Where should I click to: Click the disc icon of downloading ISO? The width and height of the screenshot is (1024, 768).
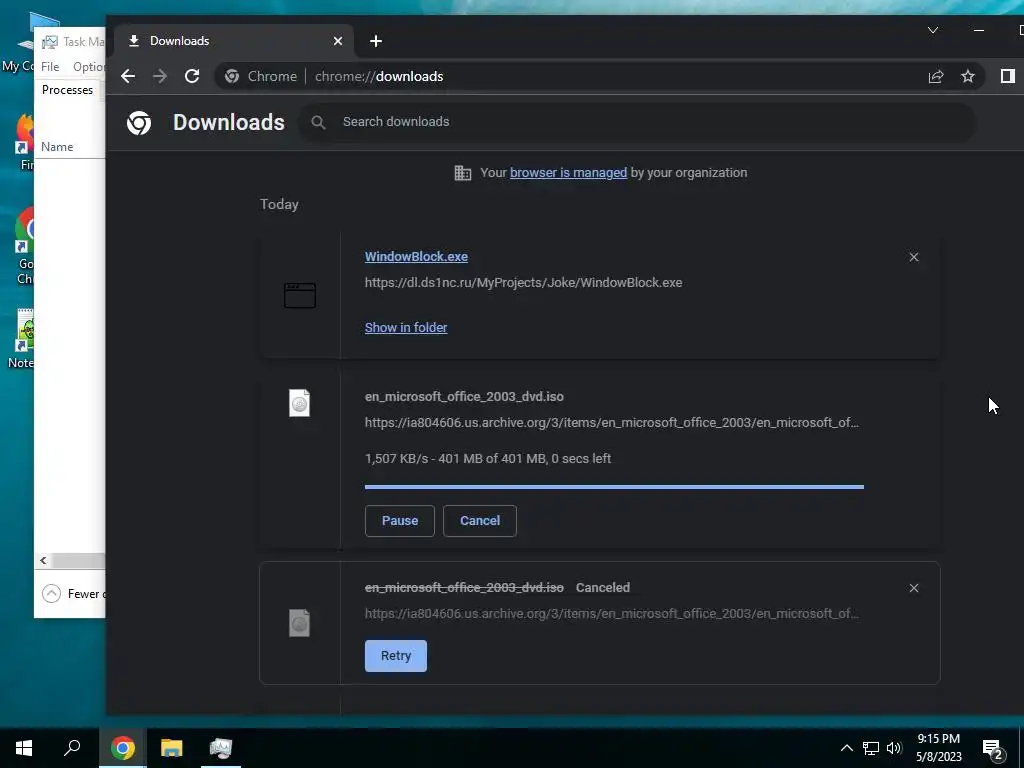tap(299, 403)
